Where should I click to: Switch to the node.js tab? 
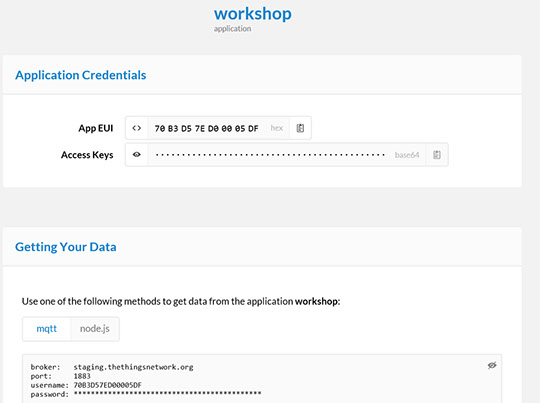95,329
